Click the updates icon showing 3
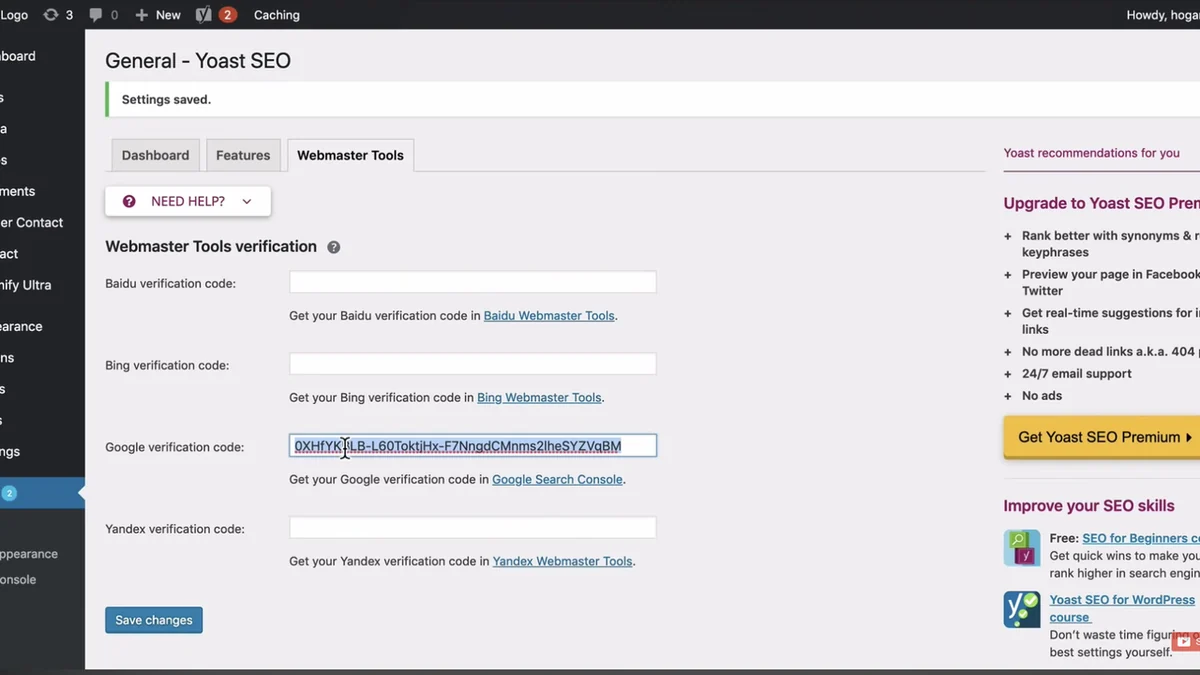This screenshot has height=675, width=1200. coord(58,15)
